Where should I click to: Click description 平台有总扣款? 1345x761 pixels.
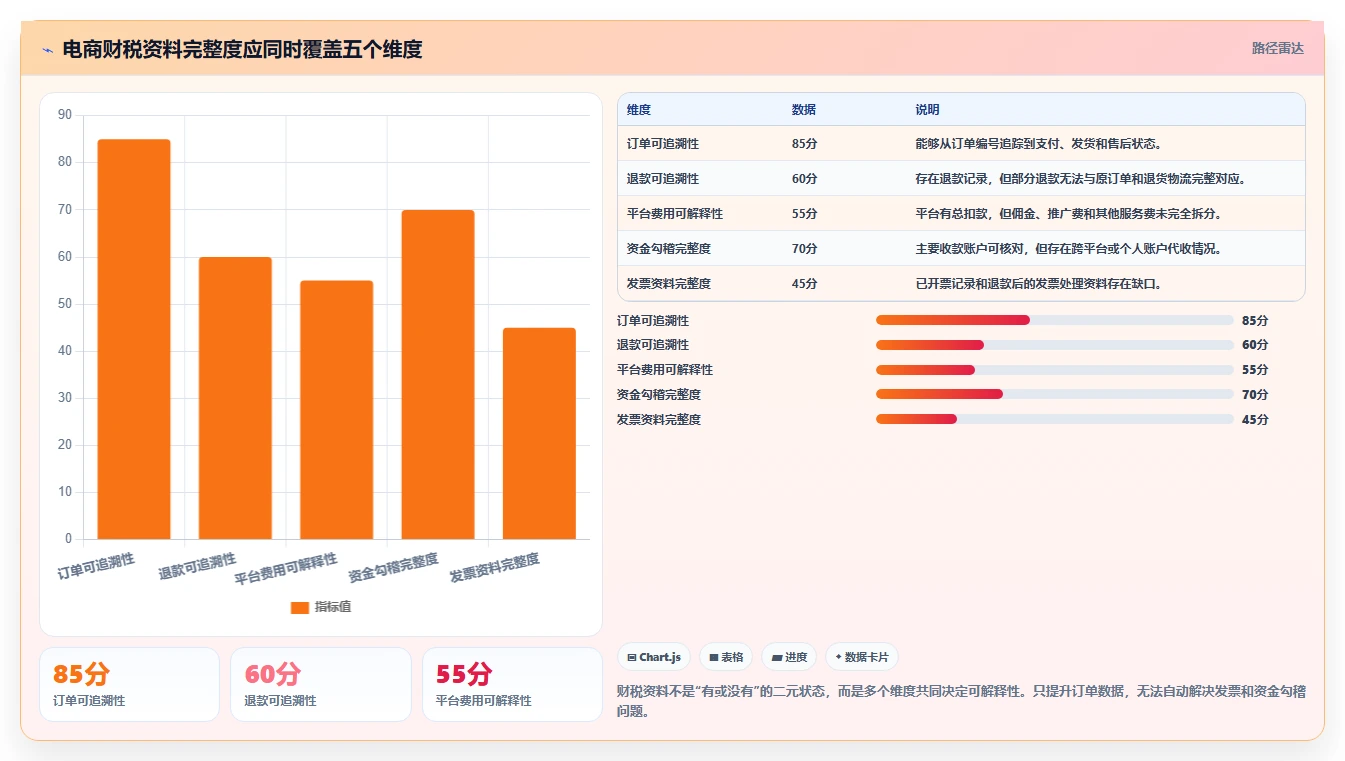[x=1068, y=214]
